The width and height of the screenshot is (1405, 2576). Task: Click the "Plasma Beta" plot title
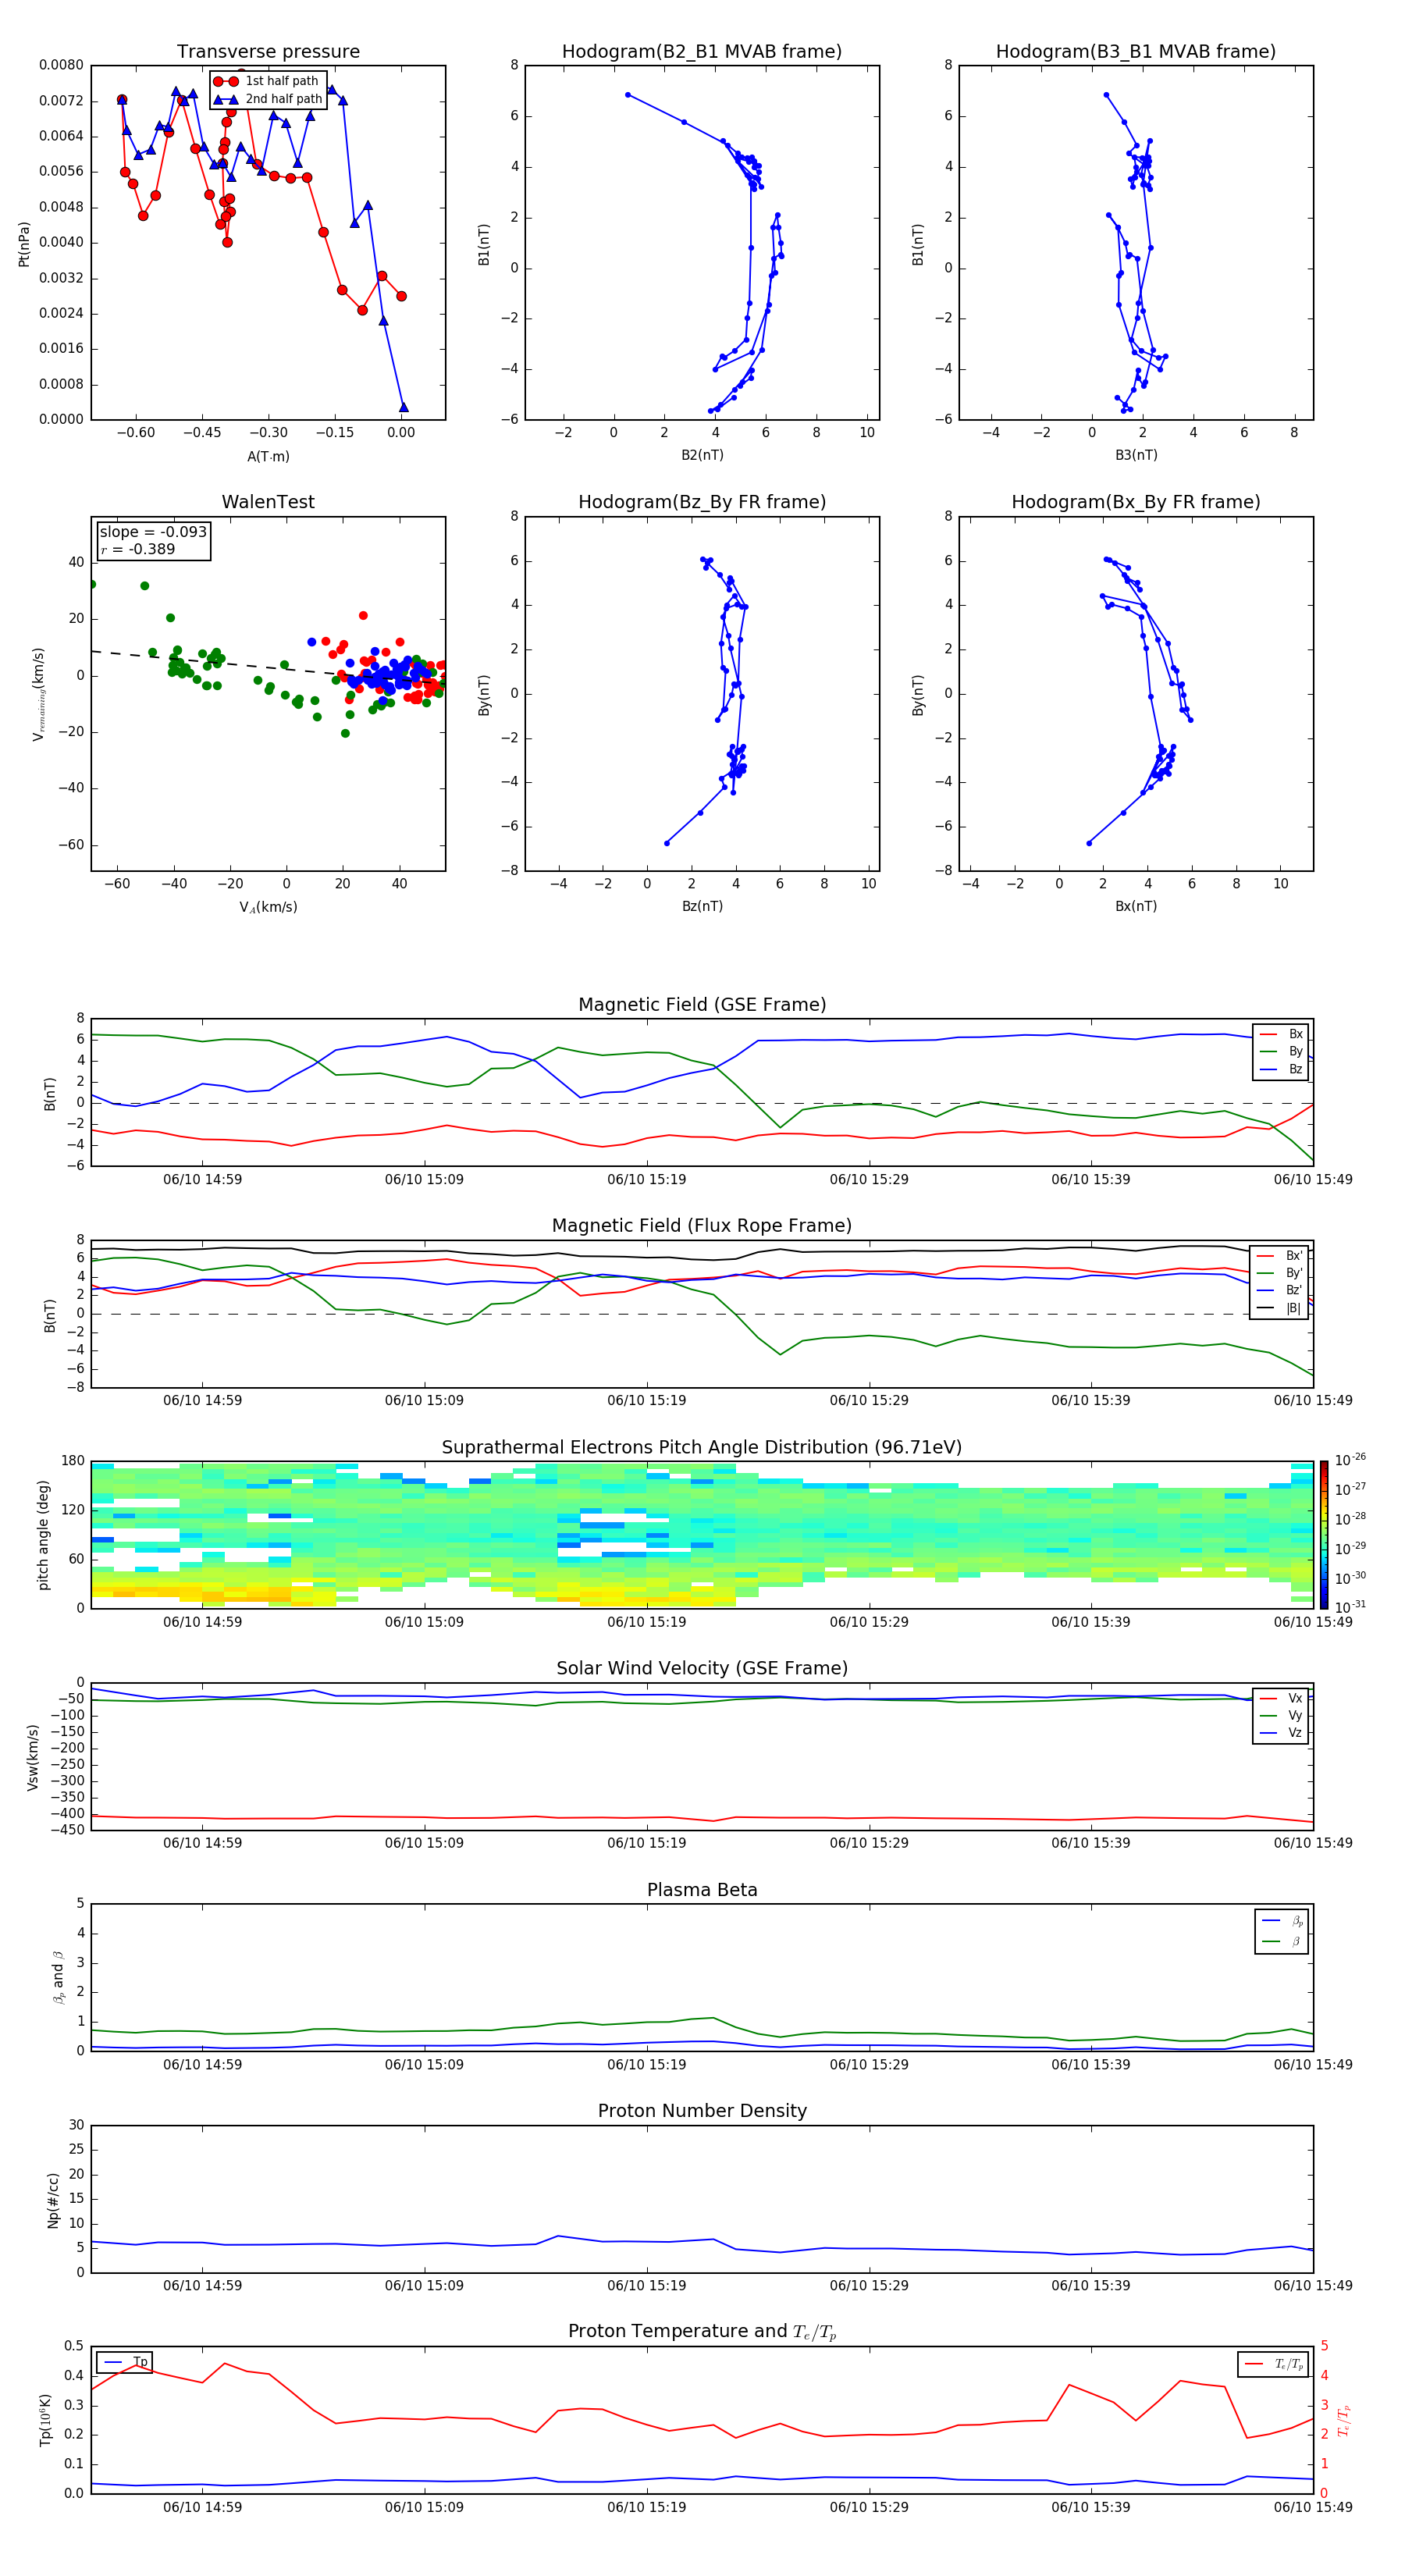pyautogui.click(x=701, y=1890)
